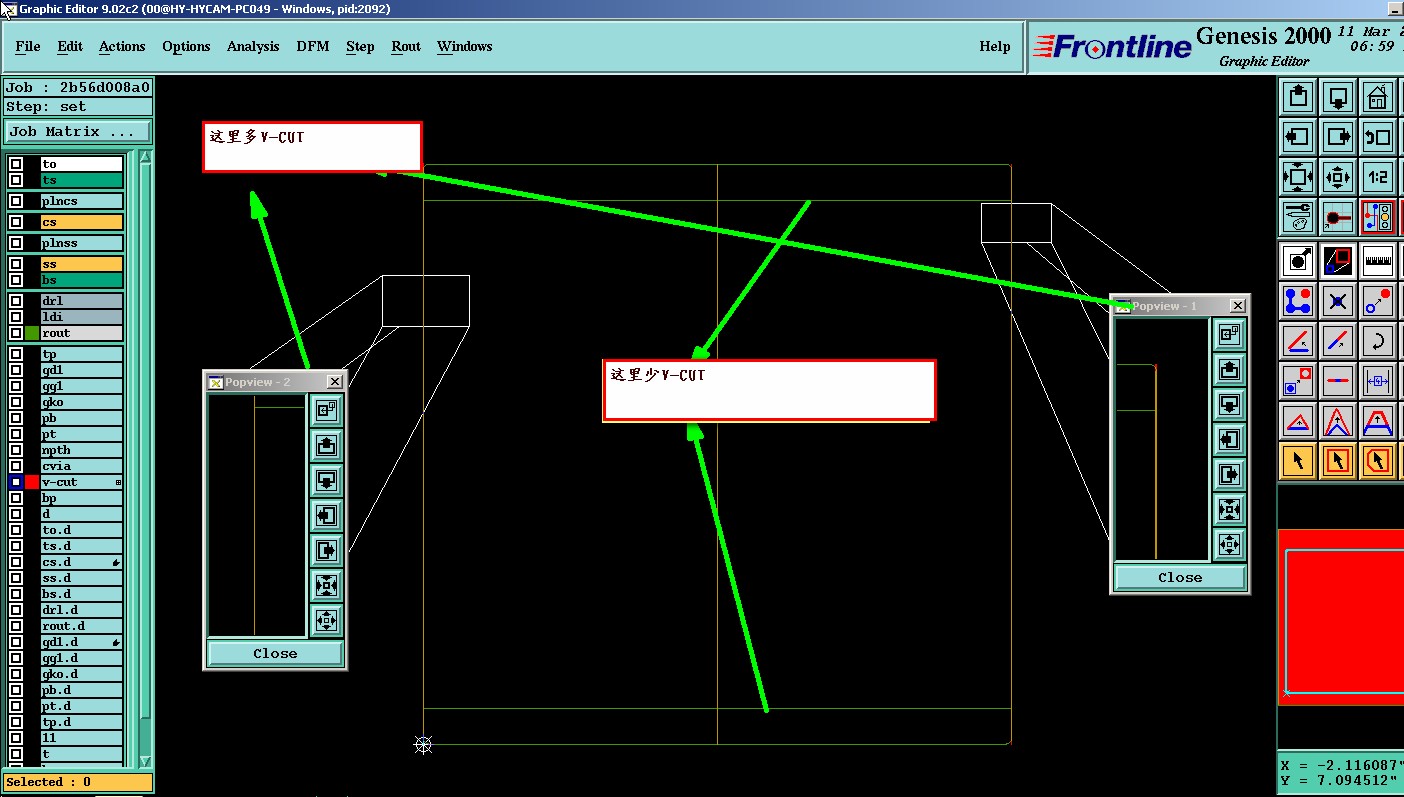Click the Home view icon

pos(1378,96)
